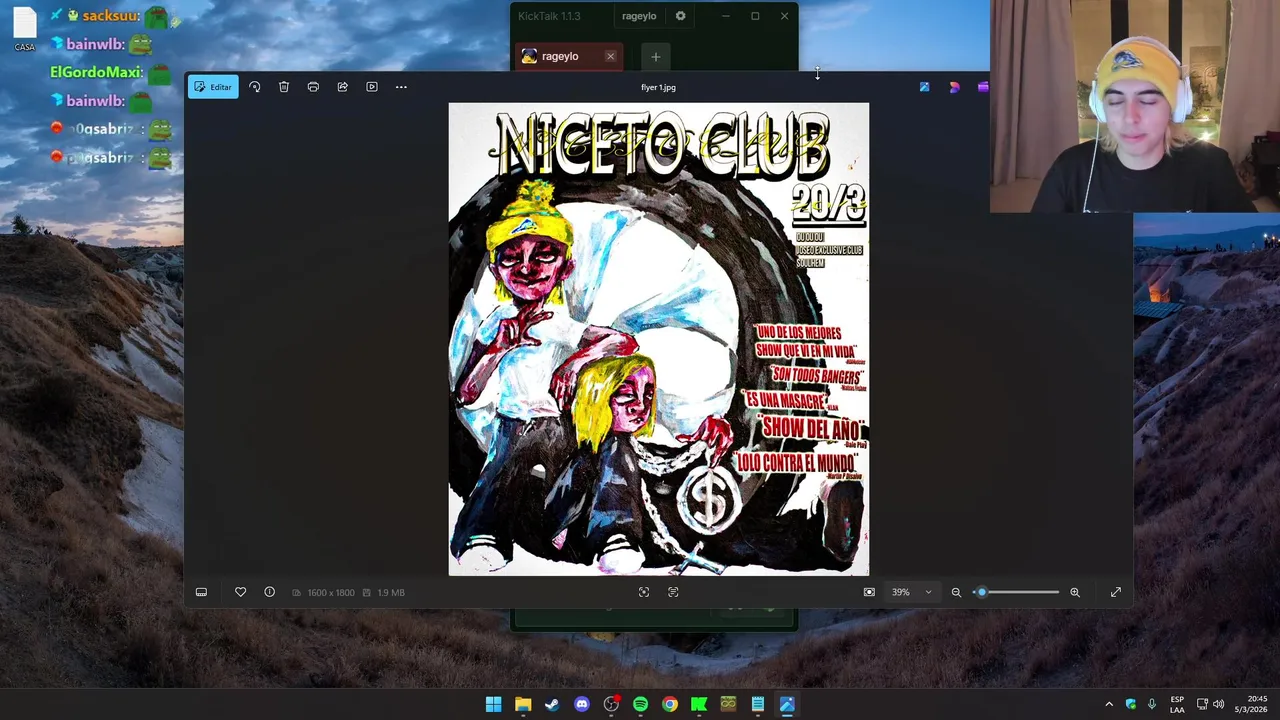The image size is (1280, 720).
Task: Open the Notepad app on the taskbar
Action: pyautogui.click(x=758, y=704)
